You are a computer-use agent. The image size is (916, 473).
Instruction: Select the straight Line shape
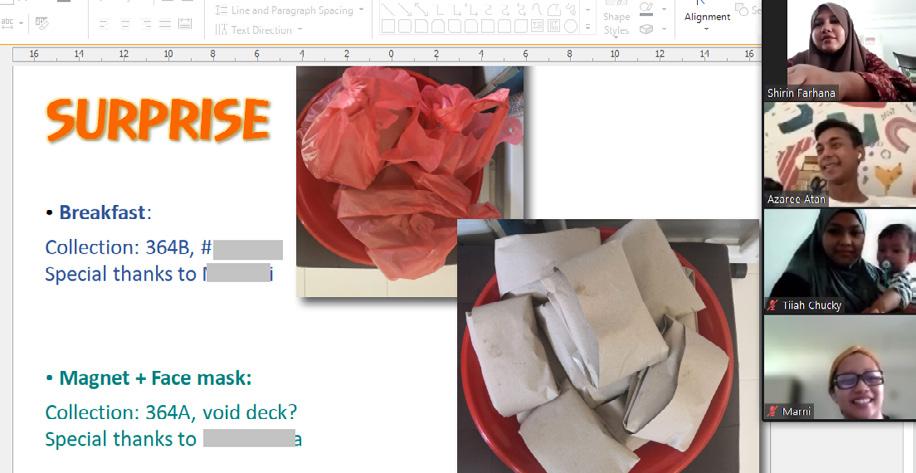pos(388,9)
